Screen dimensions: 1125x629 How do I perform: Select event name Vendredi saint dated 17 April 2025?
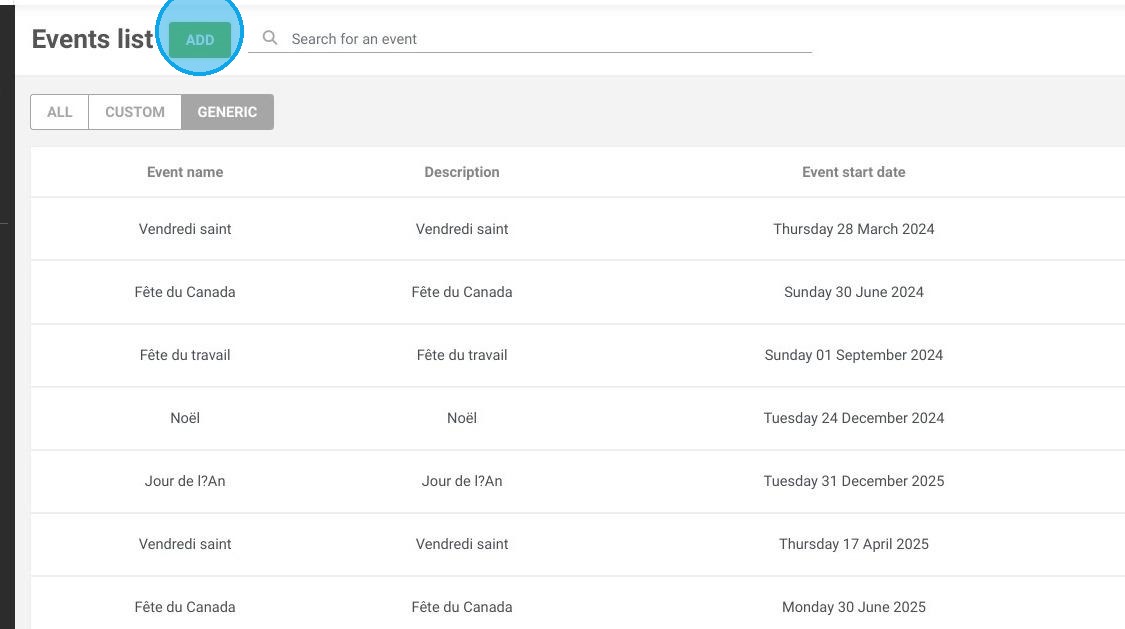tap(185, 544)
